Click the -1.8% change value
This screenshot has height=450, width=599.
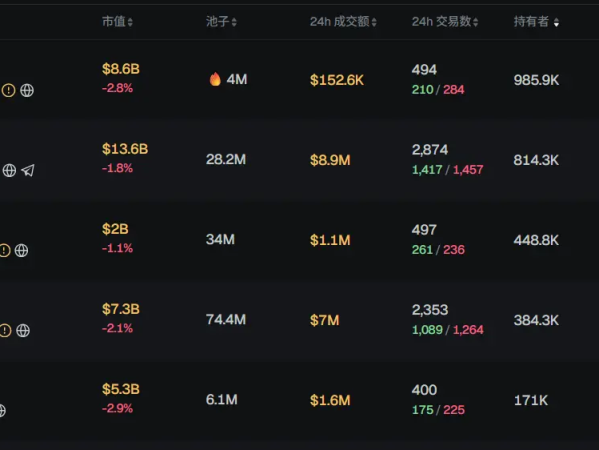click(117, 168)
